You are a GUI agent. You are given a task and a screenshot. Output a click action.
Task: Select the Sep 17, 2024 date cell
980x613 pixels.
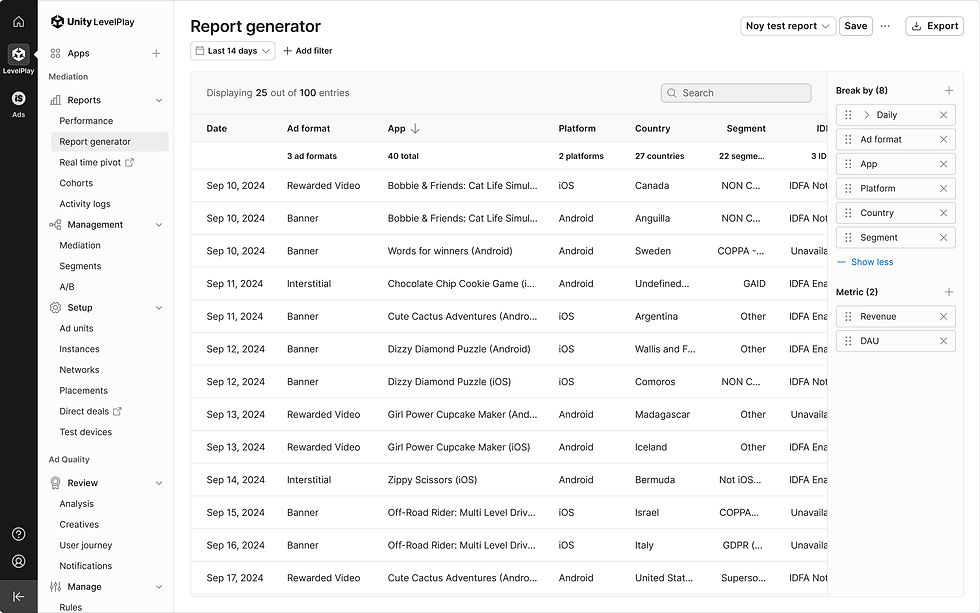pos(235,578)
